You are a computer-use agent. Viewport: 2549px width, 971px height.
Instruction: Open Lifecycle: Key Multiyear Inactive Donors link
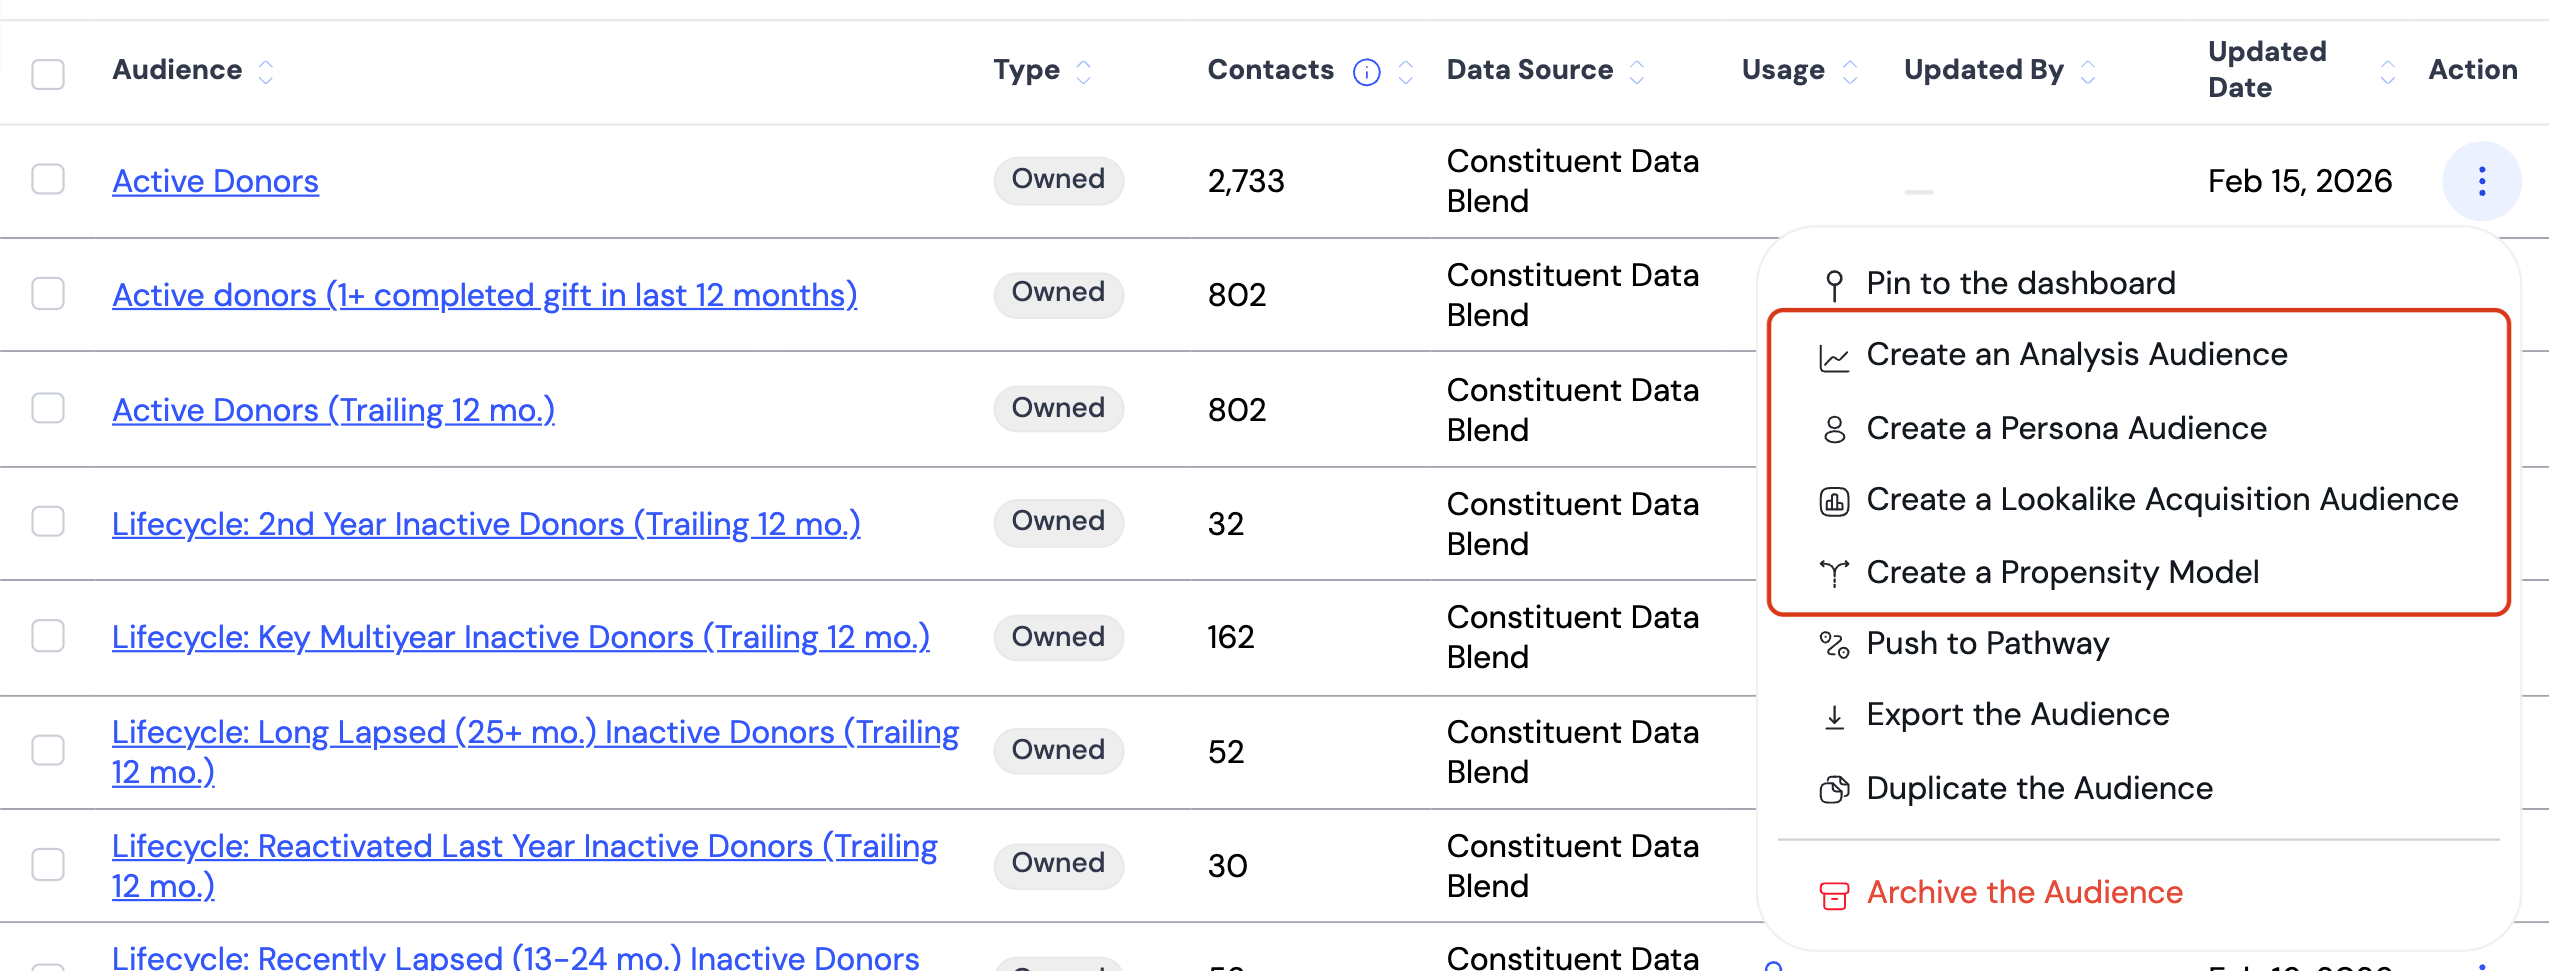pyautogui.click(x=520, y=637)
